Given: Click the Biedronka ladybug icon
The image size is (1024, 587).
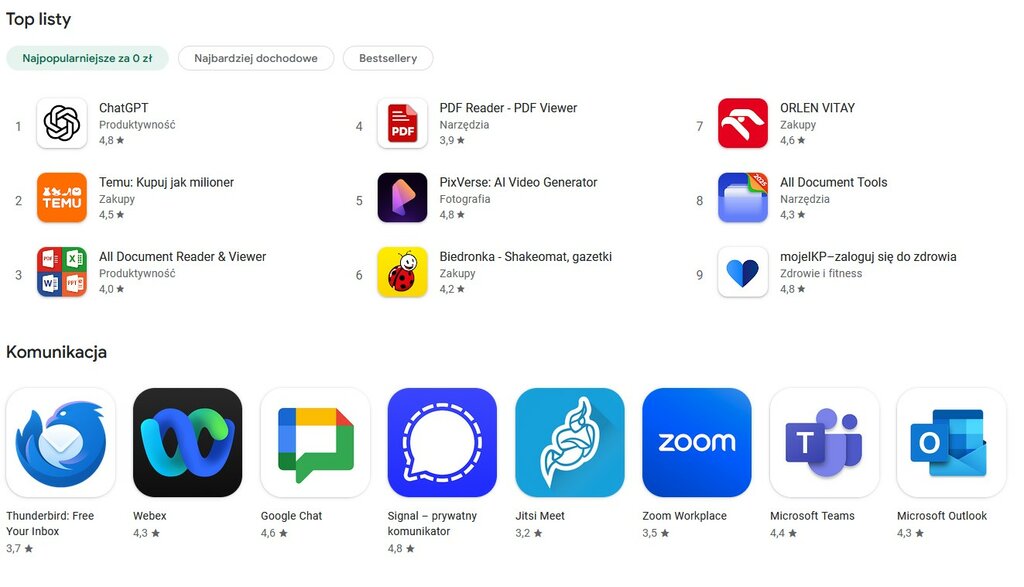Looking at the screenshot, I should click(402, 272).
